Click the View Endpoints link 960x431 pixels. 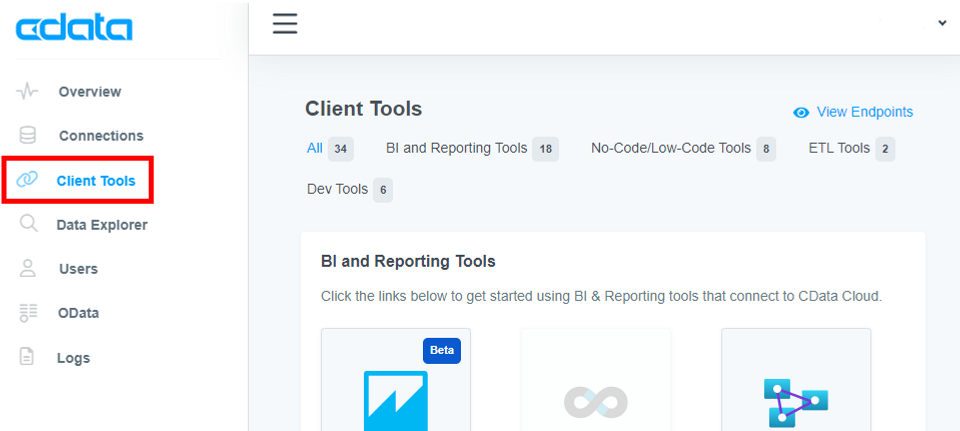pyautogui.click(x=864, y=112)
